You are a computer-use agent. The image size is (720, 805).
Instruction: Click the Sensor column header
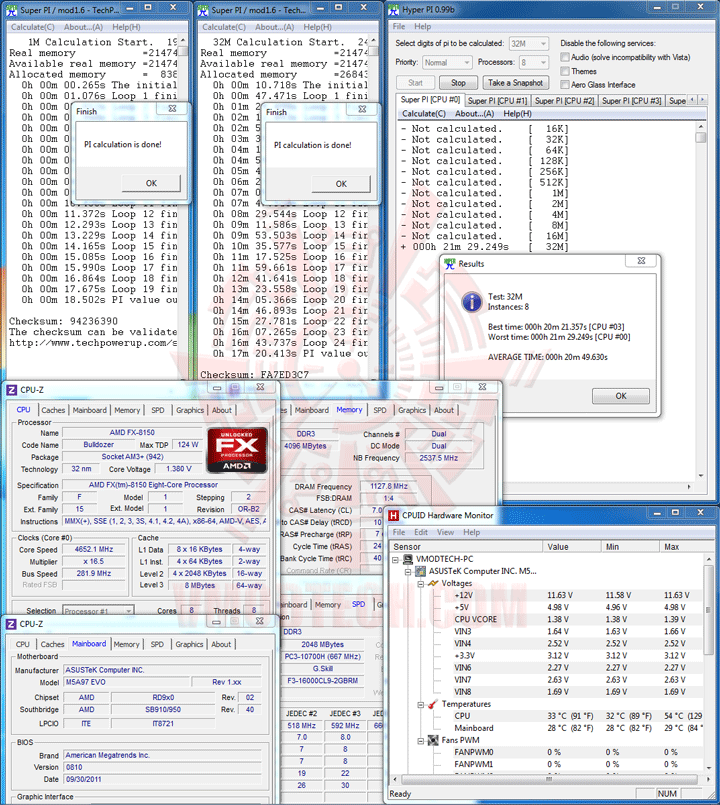(466, 547)
